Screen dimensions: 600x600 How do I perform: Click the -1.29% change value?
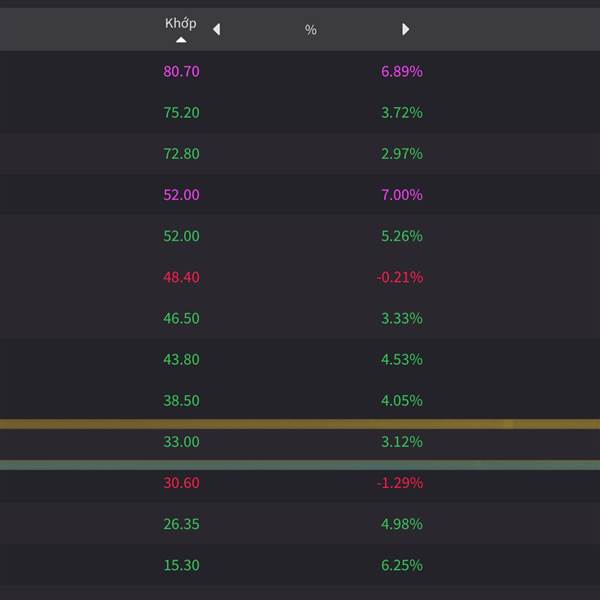[400, 483]
